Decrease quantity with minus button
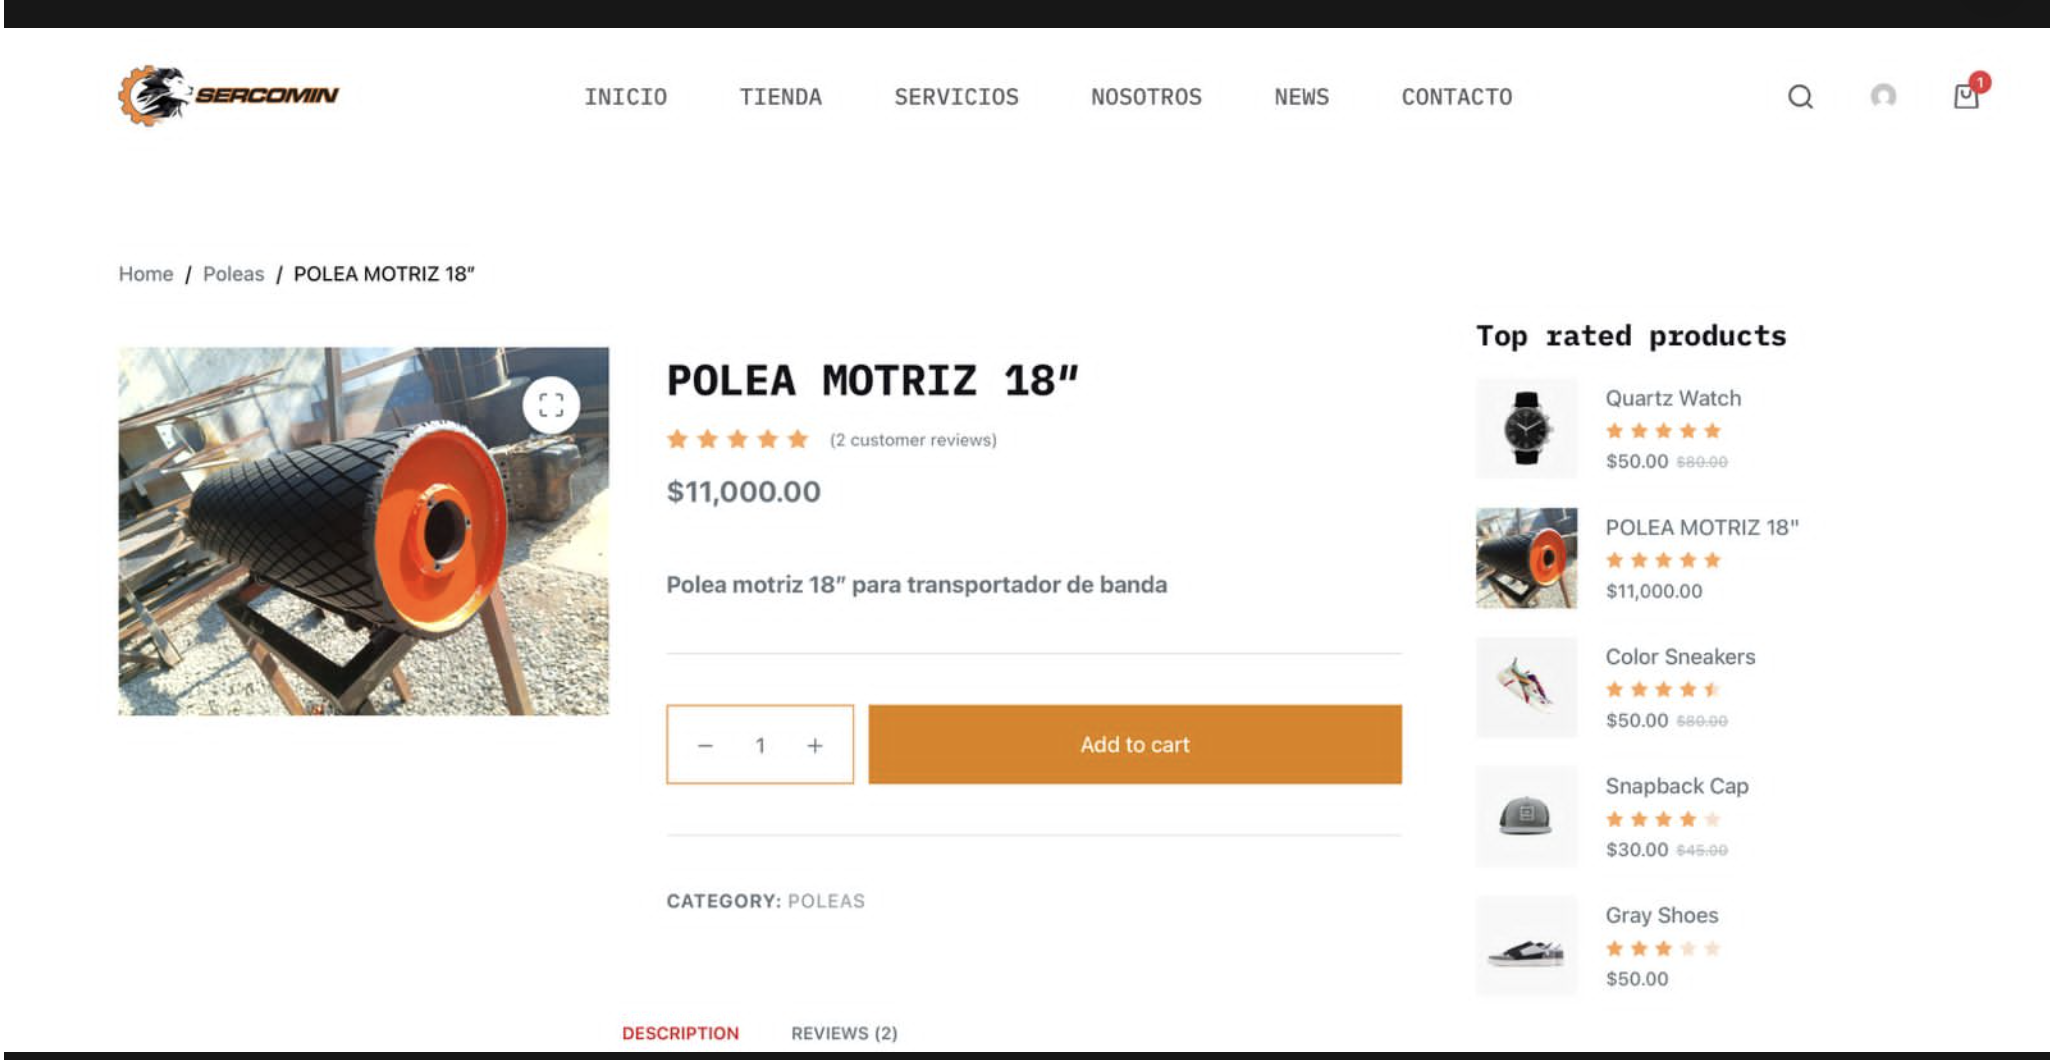 pos(705,745)
